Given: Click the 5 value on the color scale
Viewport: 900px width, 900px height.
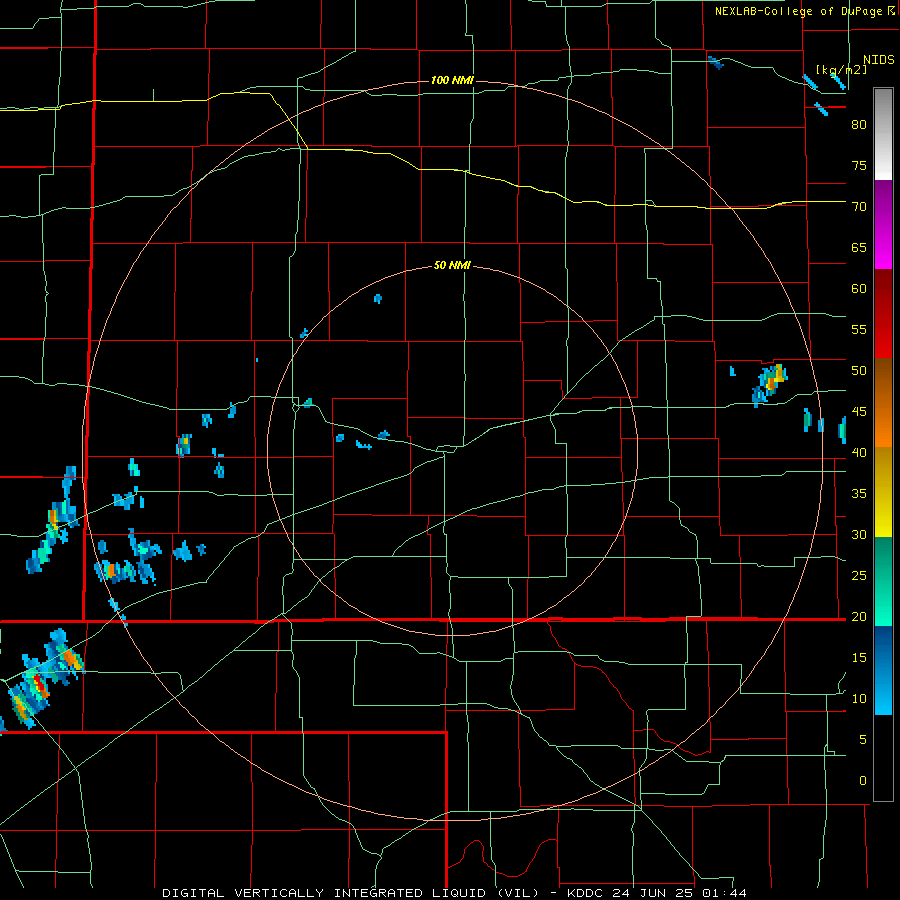Looking at the screenshot, I should pos(863,740).
